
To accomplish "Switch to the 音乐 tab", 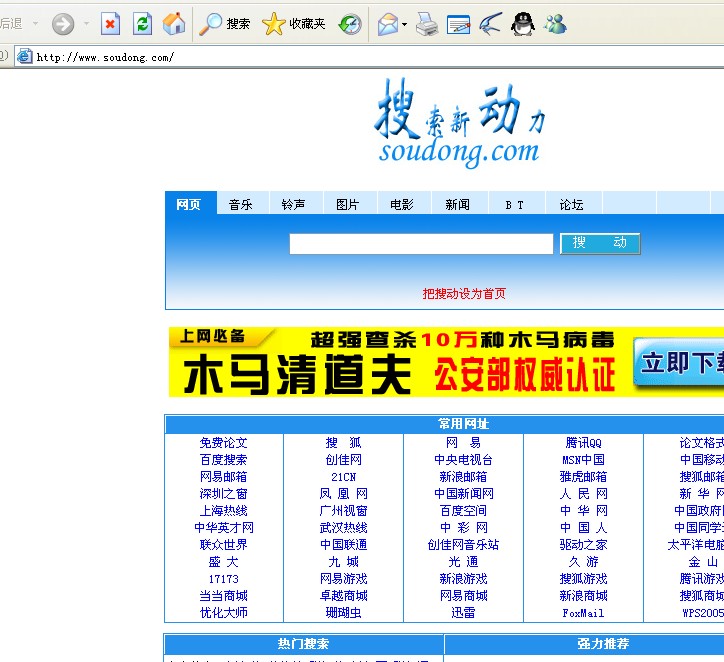I will coord(241,204).
